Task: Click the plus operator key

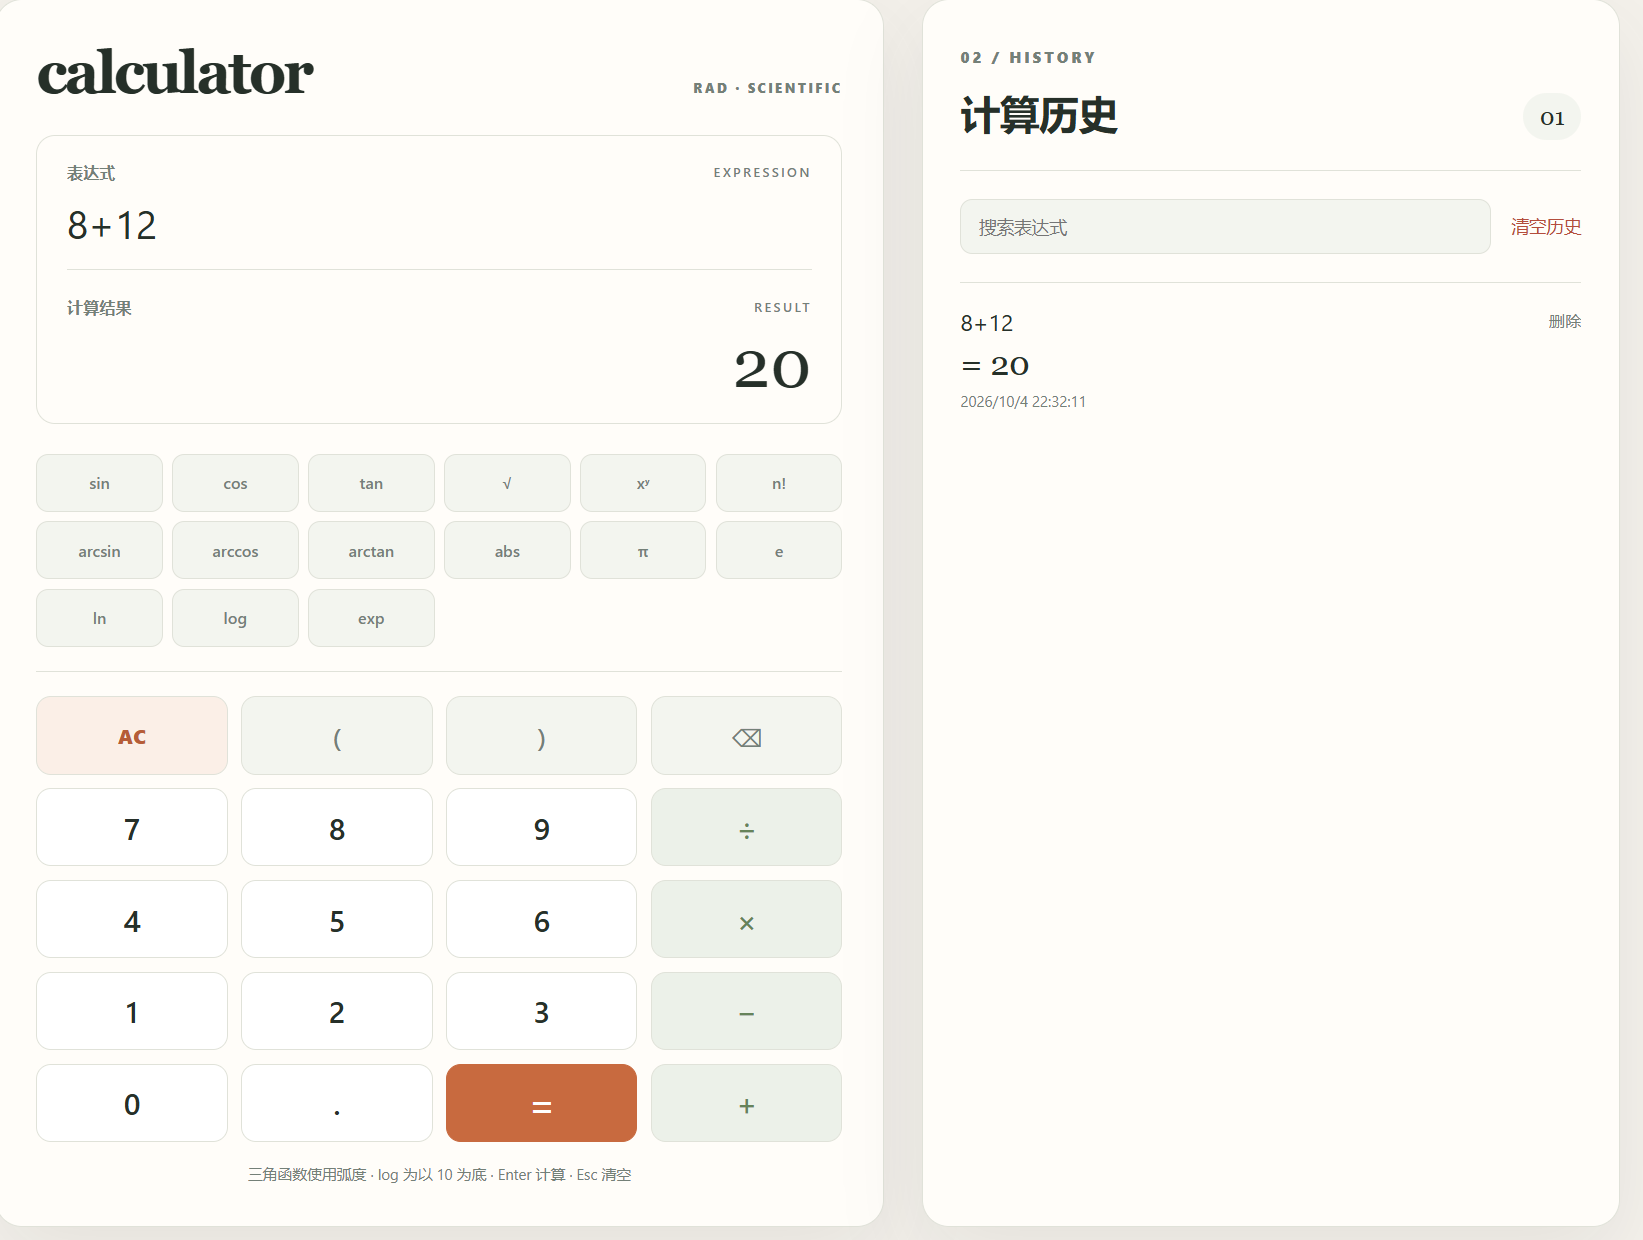Action: coord(746,1104)
